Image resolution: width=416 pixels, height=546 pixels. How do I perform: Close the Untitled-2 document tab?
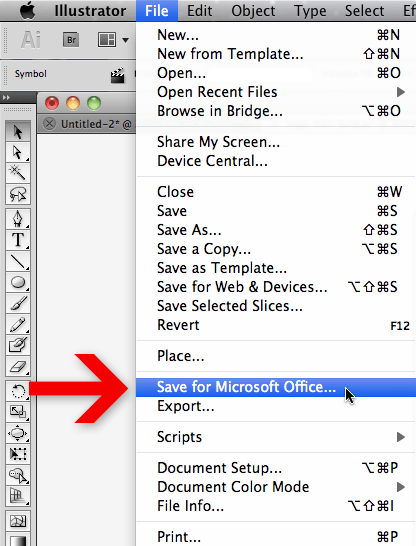coord(49,124)
